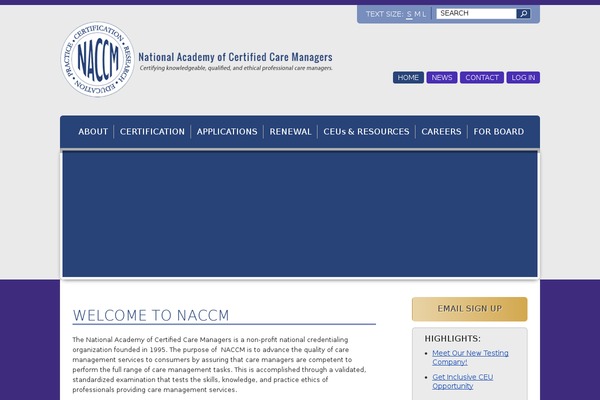Open the RENEWAL menu
Image resolution: width=600 pixels, height=400 pixels.
pyautogui.click(x=290, y=132)
